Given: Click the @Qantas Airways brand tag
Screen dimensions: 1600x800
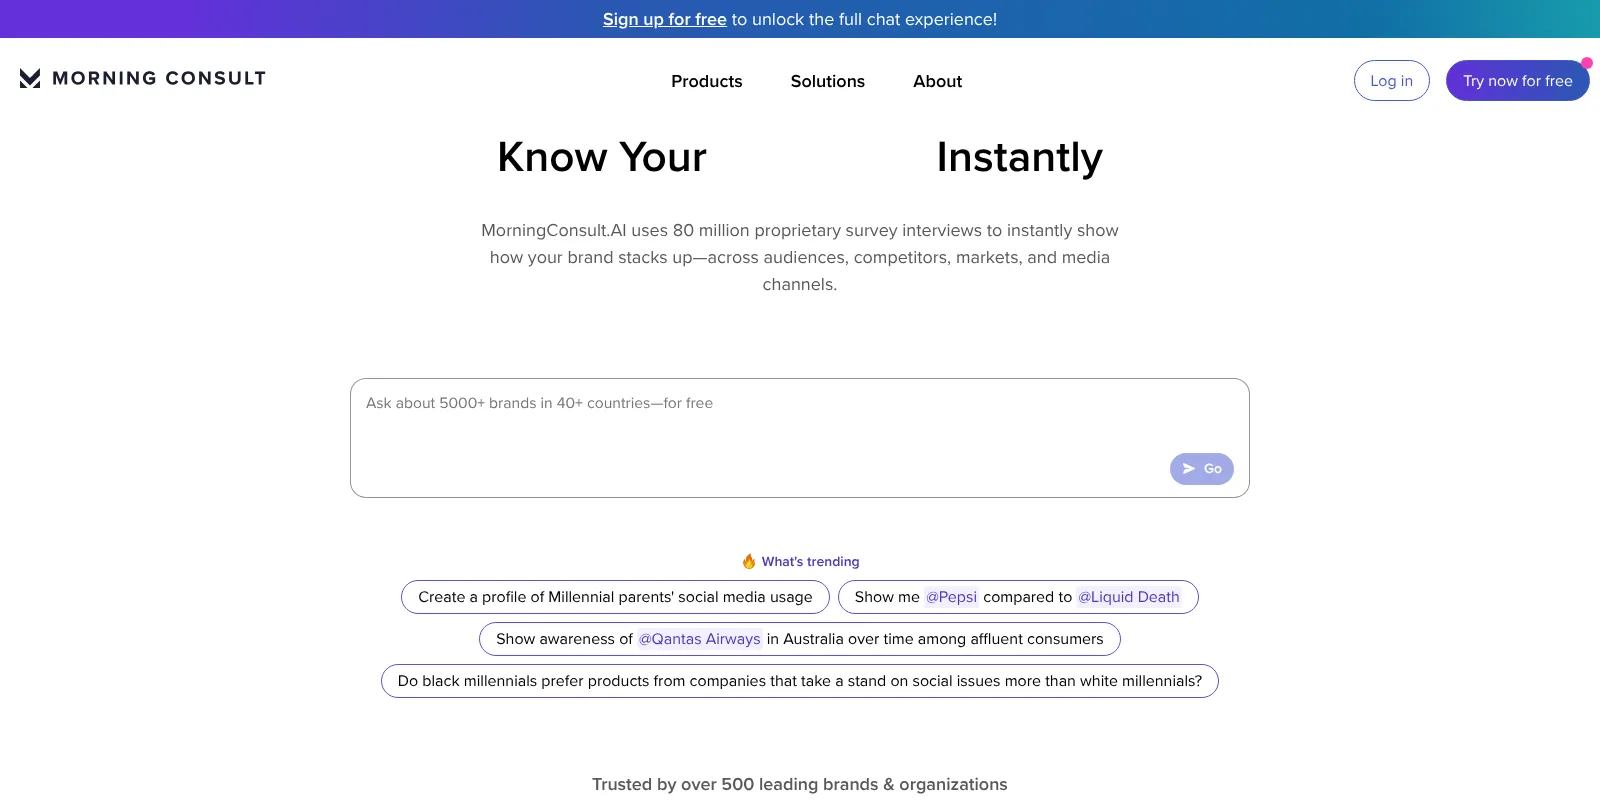Looking at the screenshot, I should tap(700, 639).
